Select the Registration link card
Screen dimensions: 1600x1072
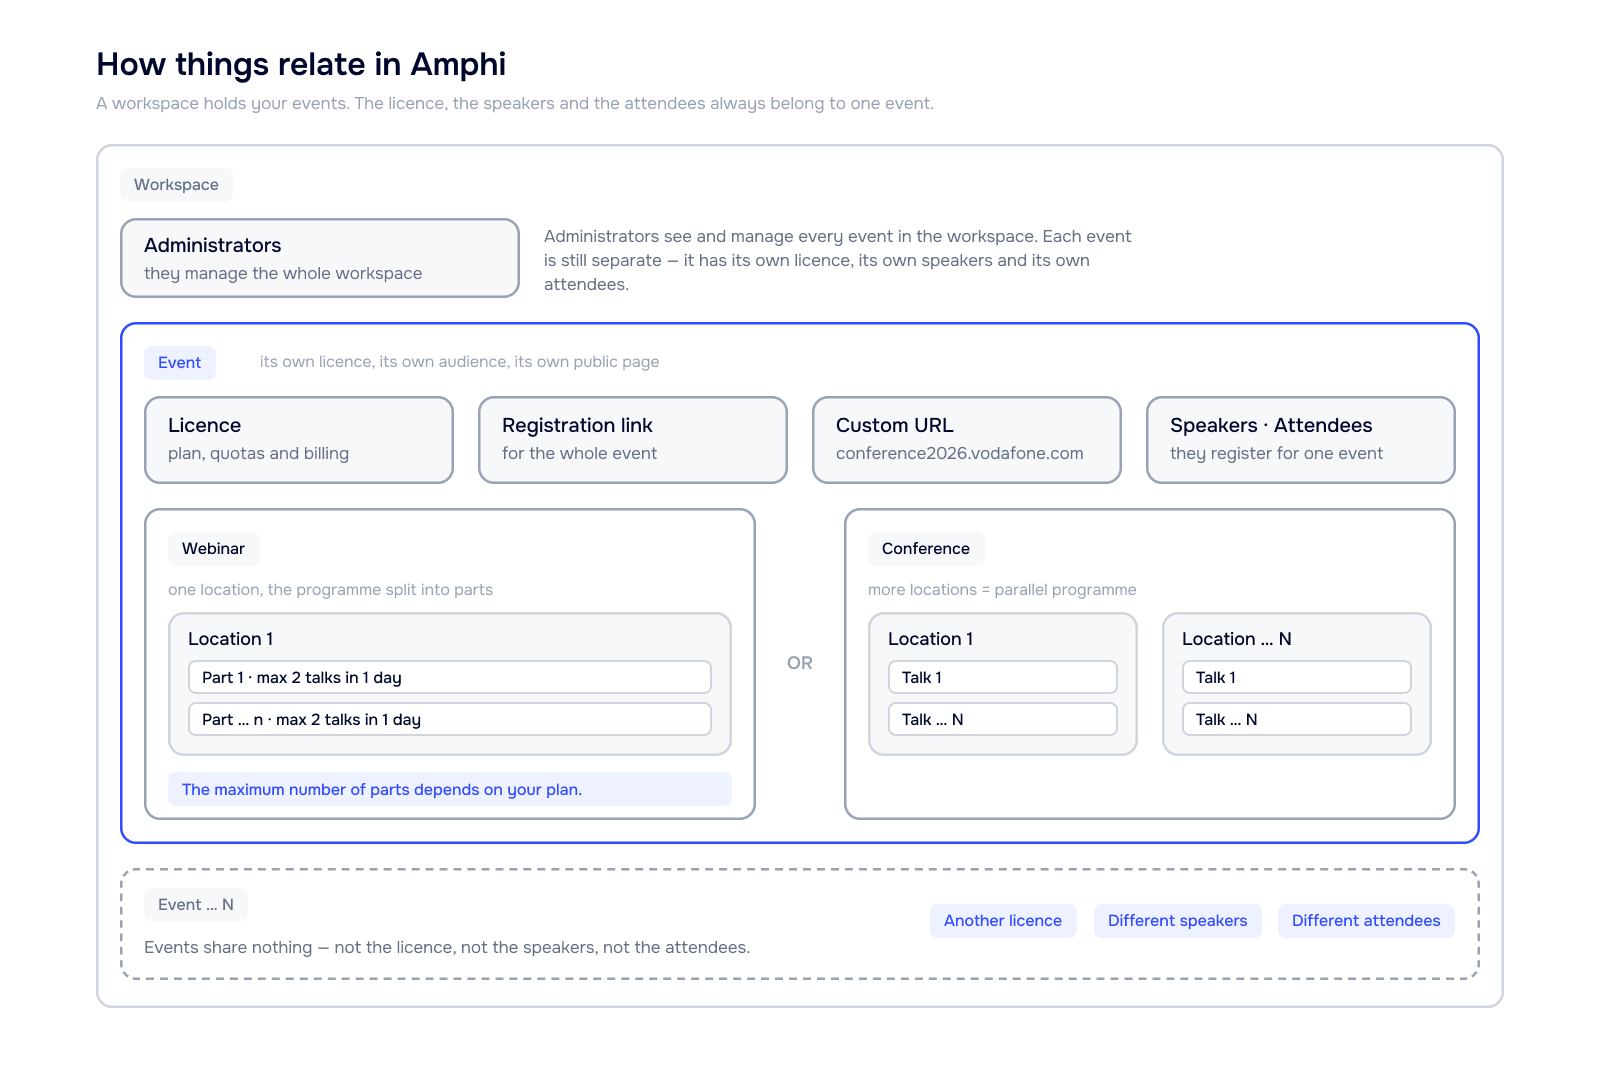tap(633, 440)
